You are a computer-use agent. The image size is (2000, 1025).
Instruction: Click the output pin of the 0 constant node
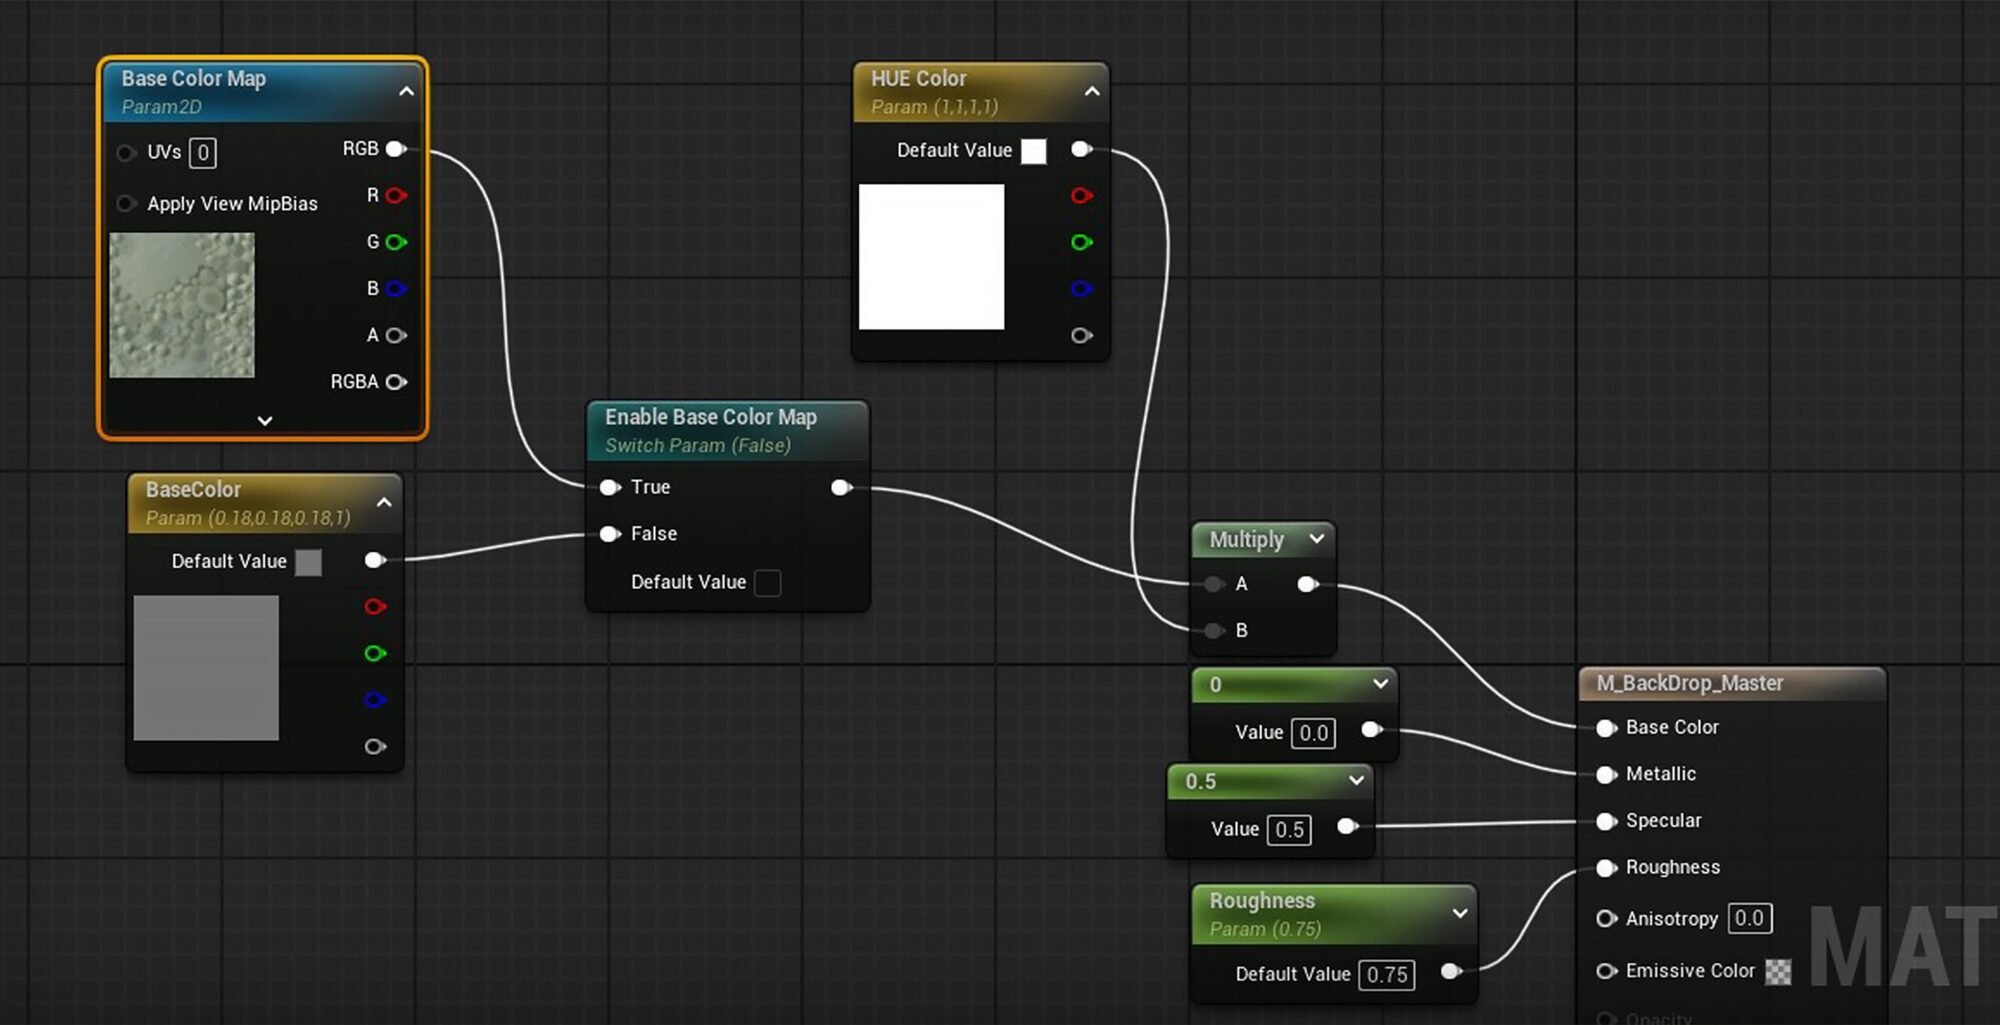coord(1372,730)
